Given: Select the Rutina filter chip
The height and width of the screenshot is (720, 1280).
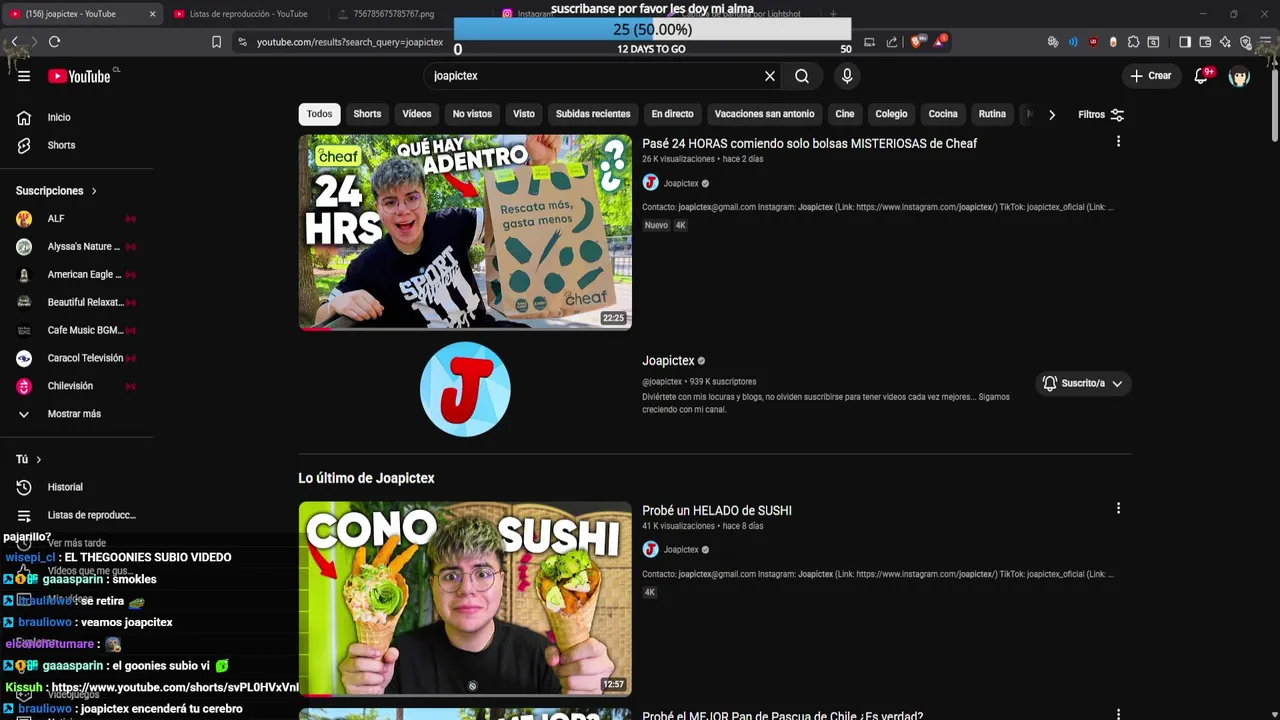Looking at the screenshot, I should (x=992, y=114).
